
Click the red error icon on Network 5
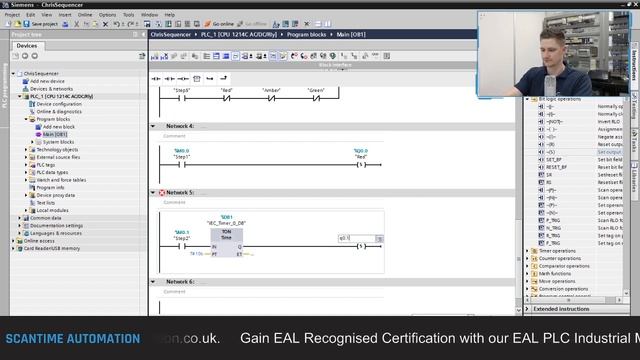tap(162, 193)
